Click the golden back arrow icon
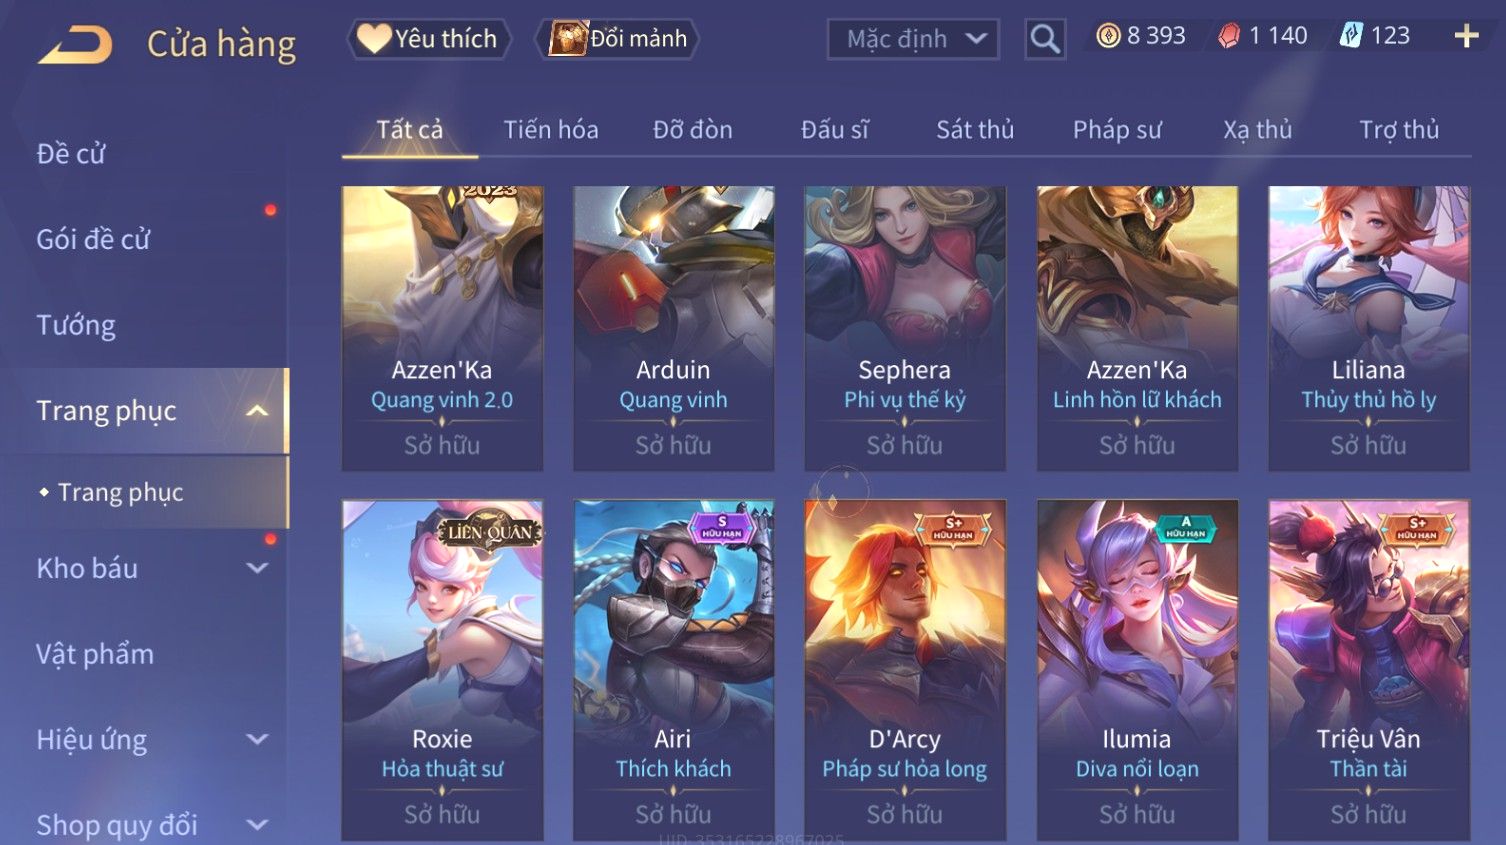This screenshot has height=845, width=1506. 75,44
